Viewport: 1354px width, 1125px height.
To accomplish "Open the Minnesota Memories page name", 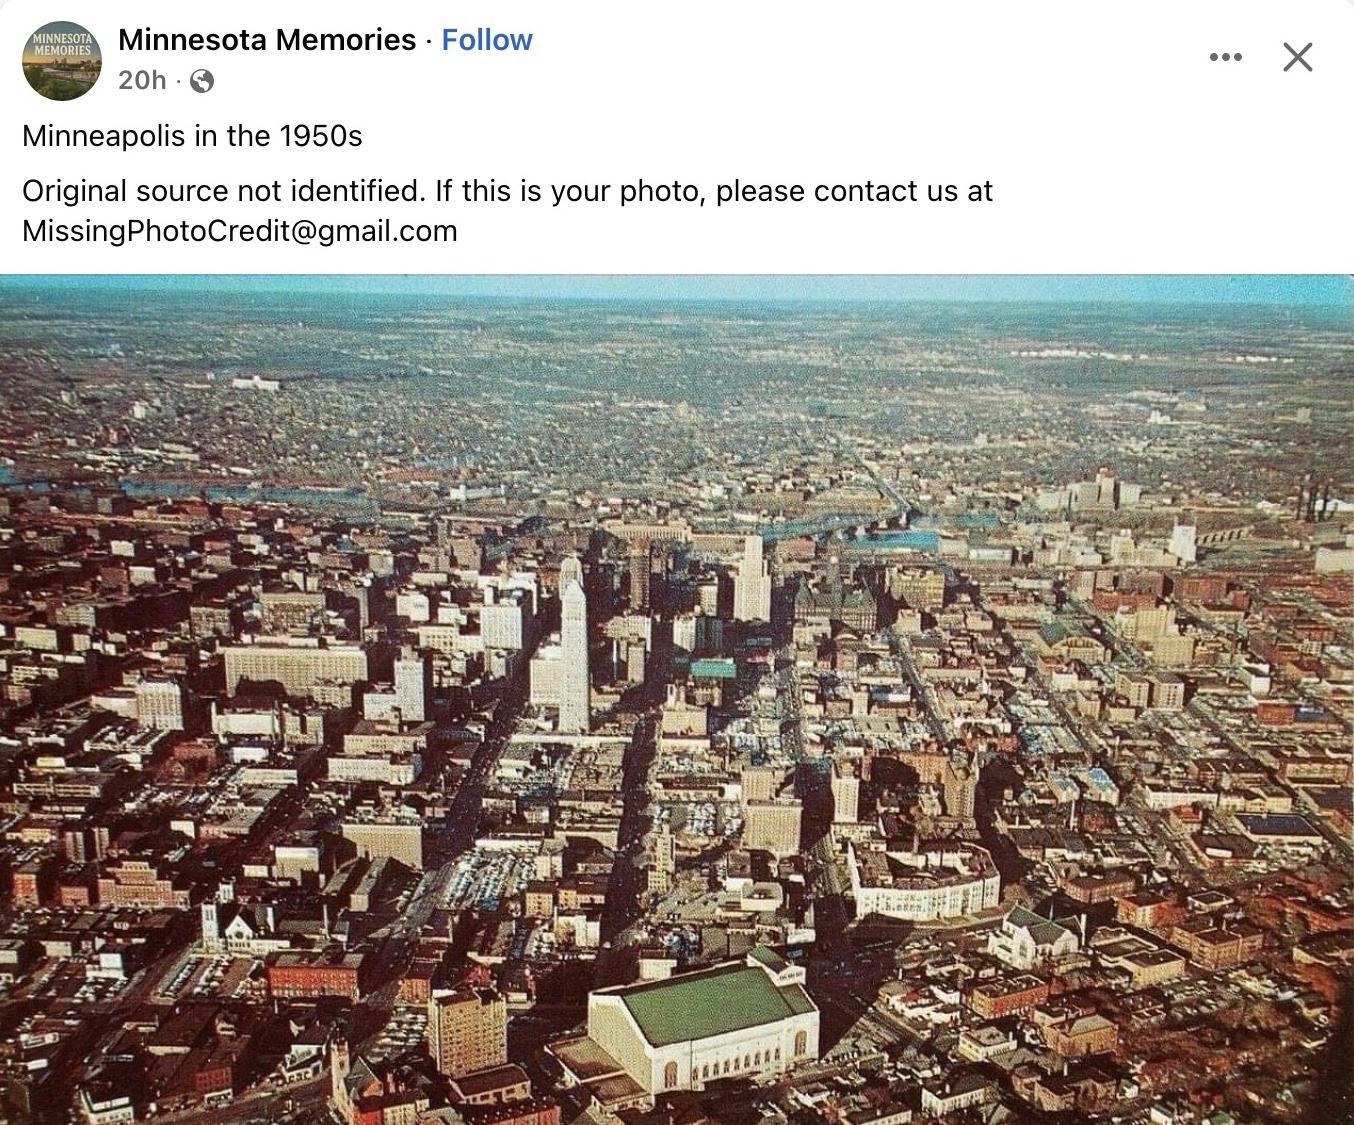I will [267, 40].
